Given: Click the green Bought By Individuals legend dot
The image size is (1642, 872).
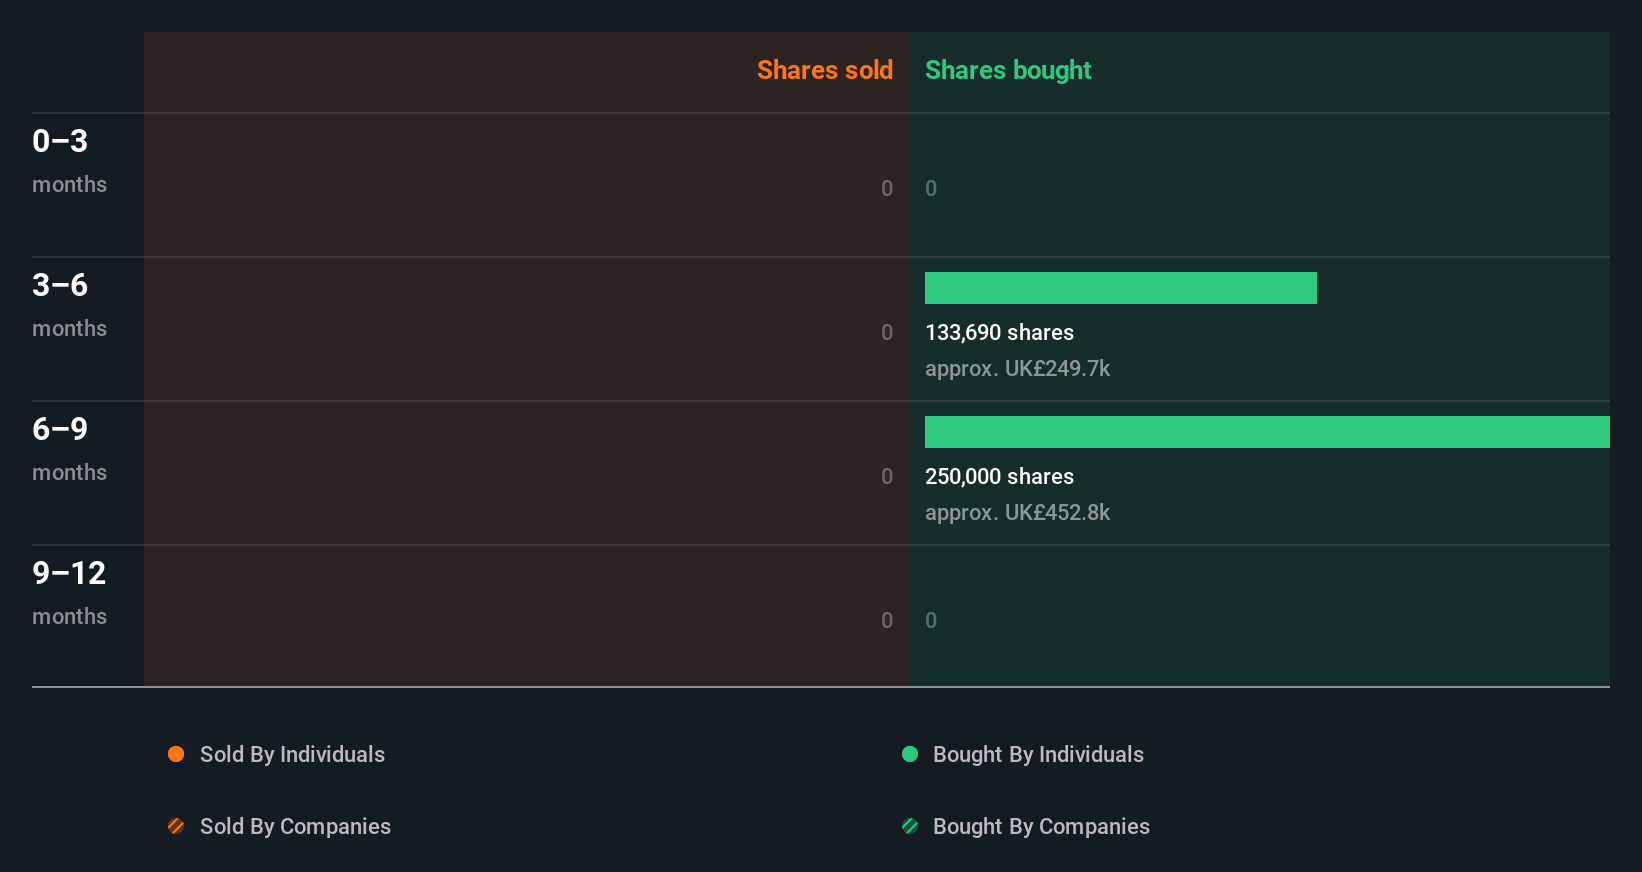Looking at the screenshot, I should [x=910, y=754].
